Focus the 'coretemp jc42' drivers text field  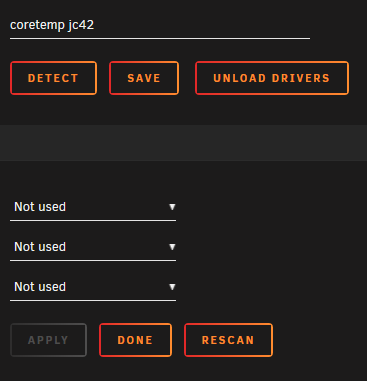pyautogui.click(x=160, y=26)
